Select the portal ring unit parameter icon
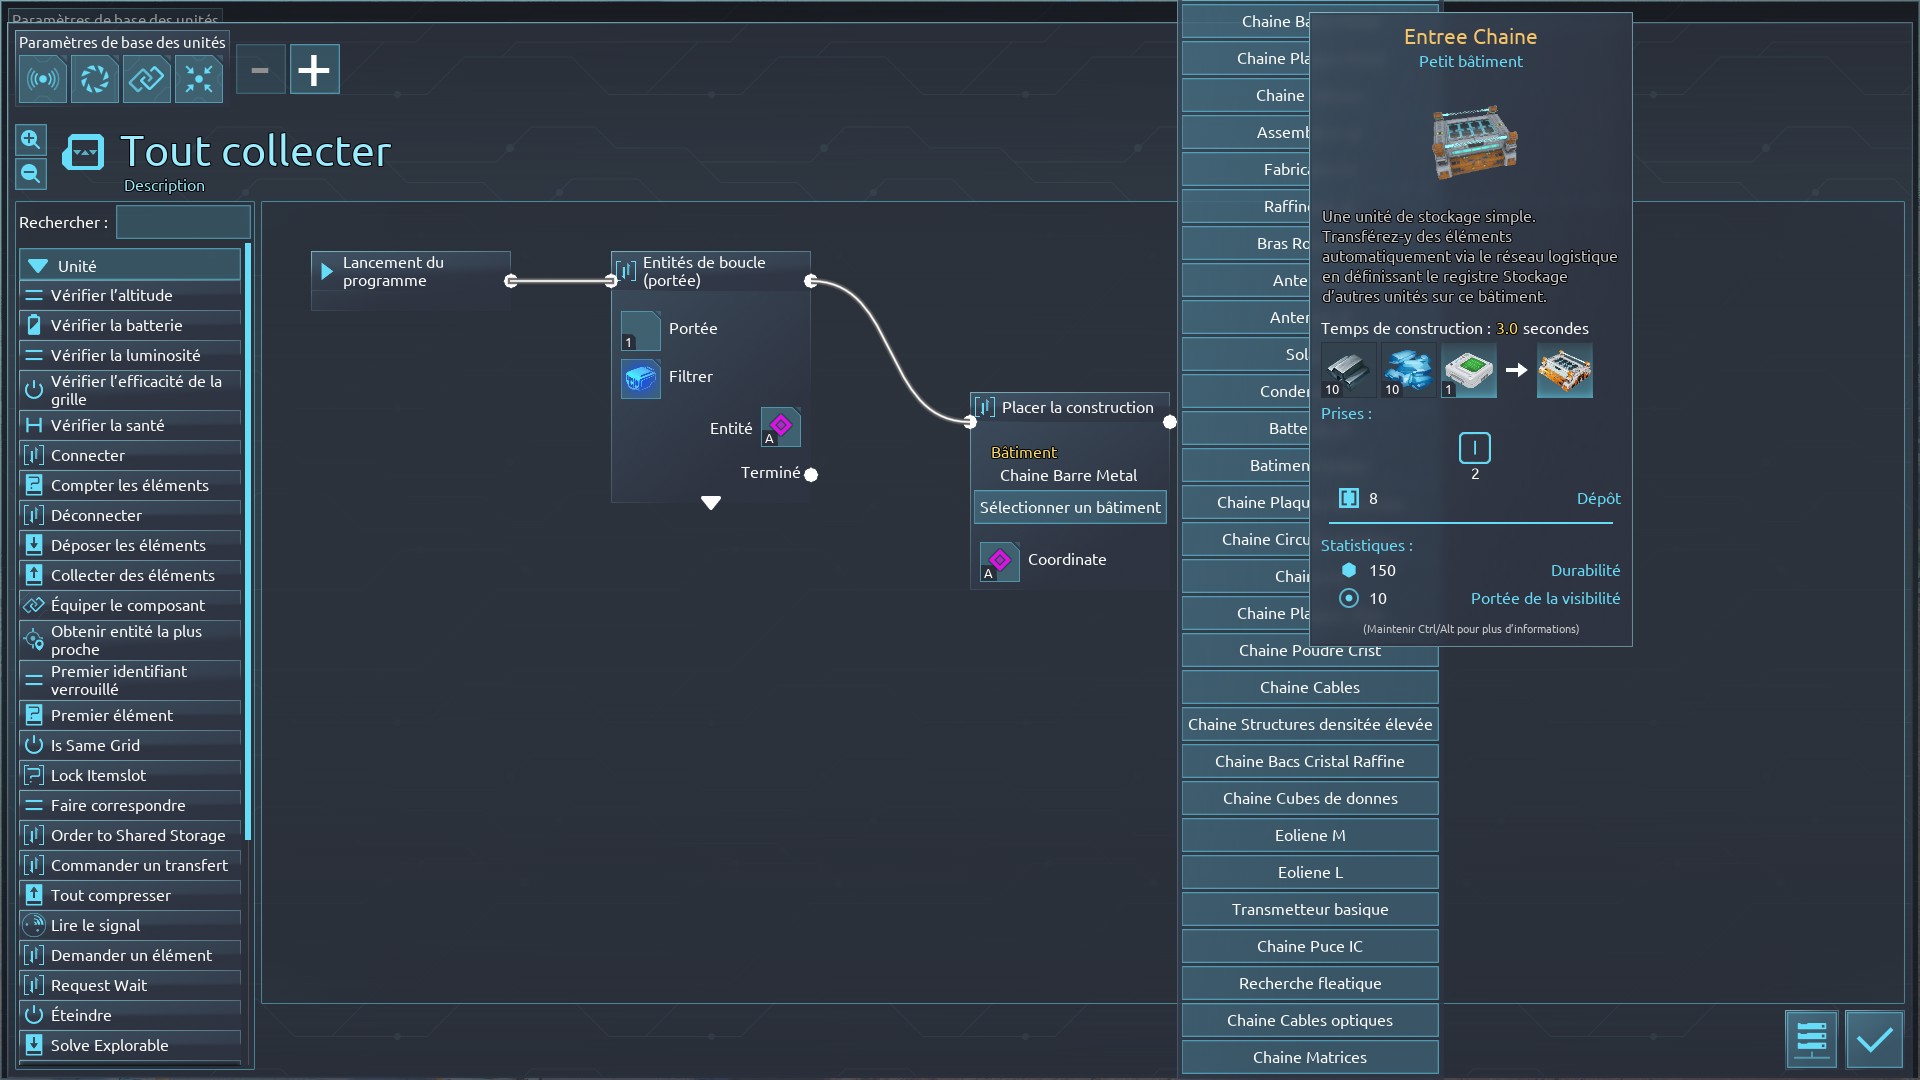The width and height of the screenshot is (1920, 1080). click(95, 79)
